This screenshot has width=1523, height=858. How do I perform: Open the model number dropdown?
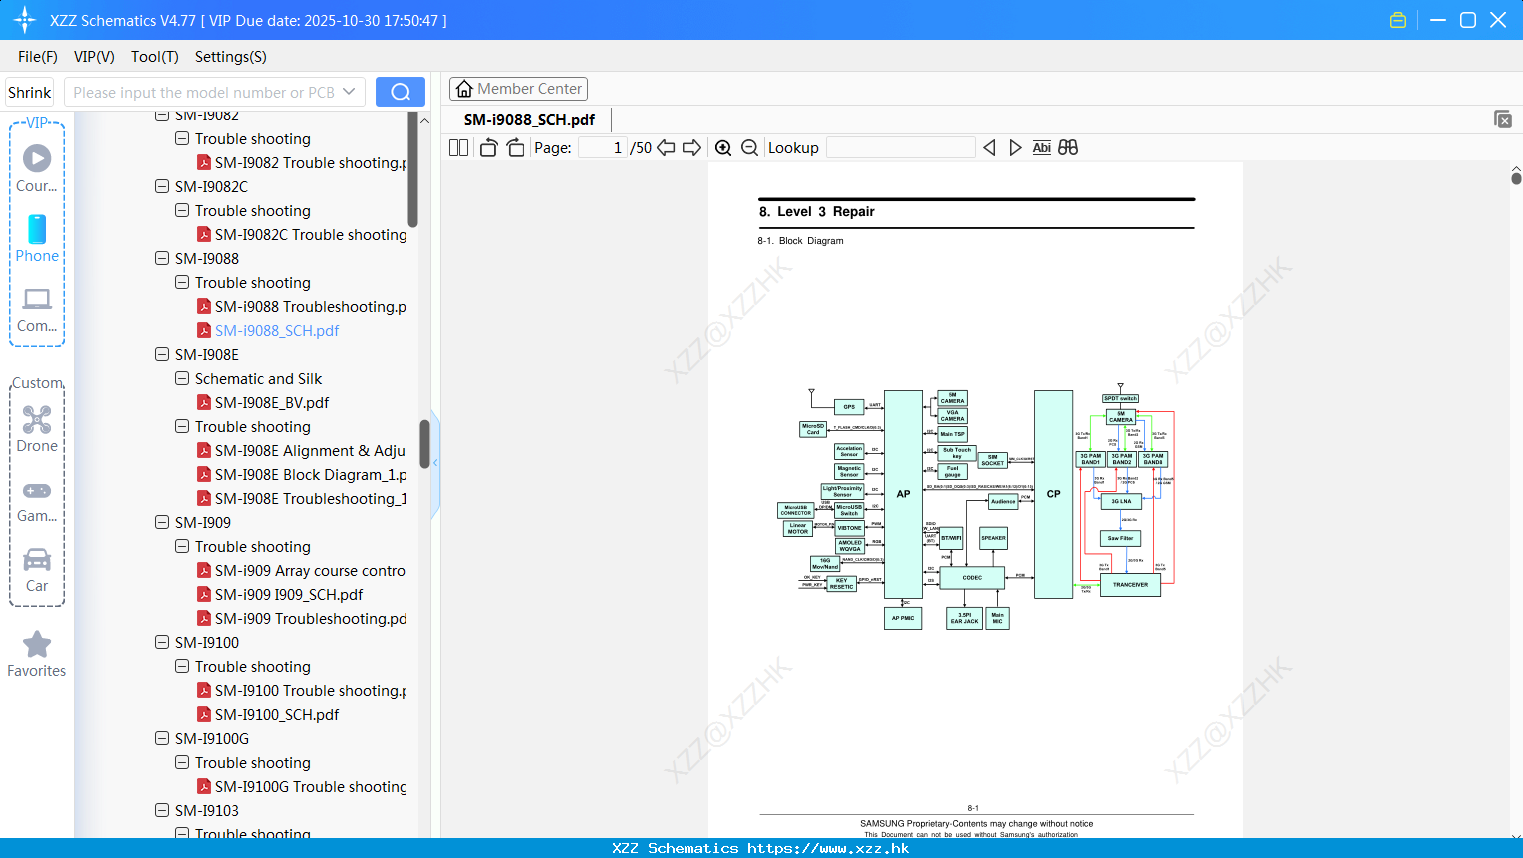coord(349,92)
